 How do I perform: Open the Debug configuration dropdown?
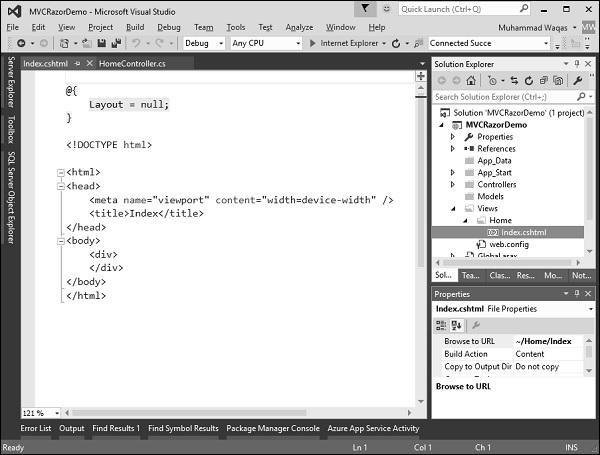pos(221,43)
